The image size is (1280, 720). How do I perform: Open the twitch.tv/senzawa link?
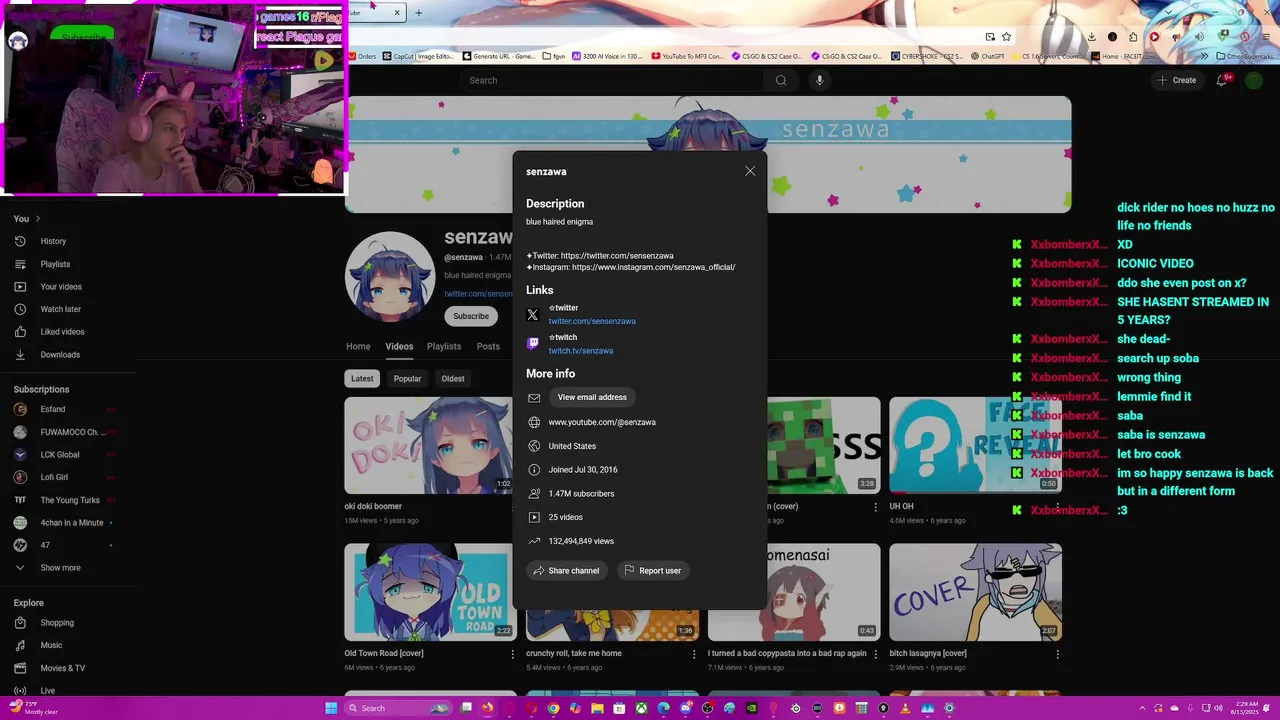pyautogui.click(x=581, y=351)
